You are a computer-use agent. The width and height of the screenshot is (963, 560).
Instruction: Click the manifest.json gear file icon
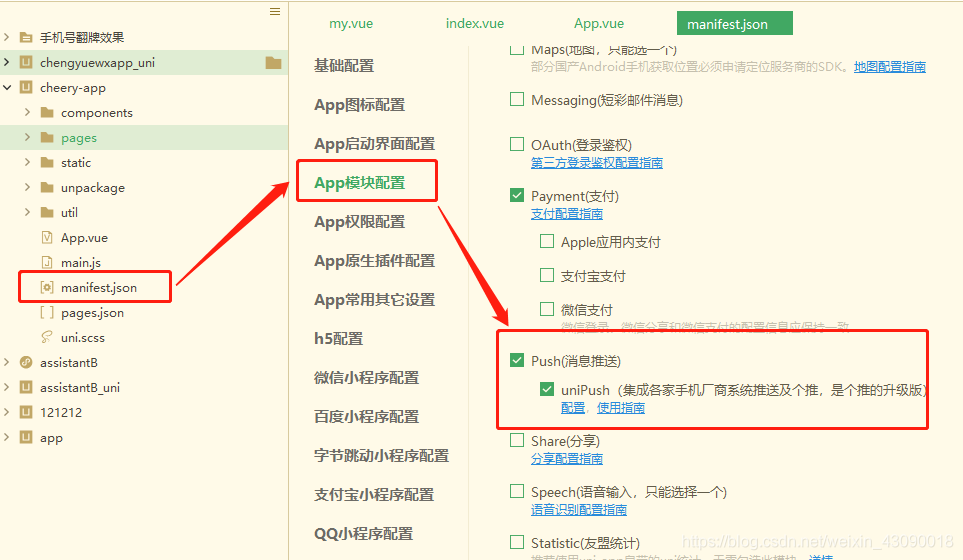47,287
